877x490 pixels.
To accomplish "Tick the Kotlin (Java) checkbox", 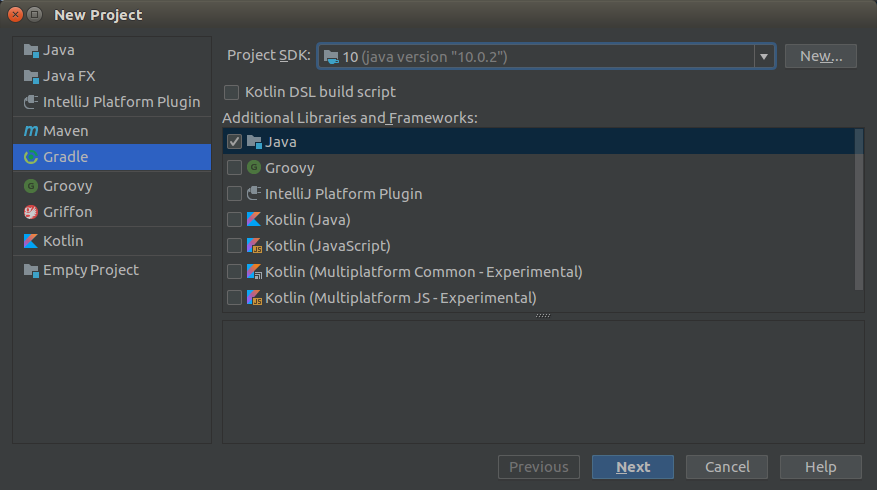I will pos(234,220).
